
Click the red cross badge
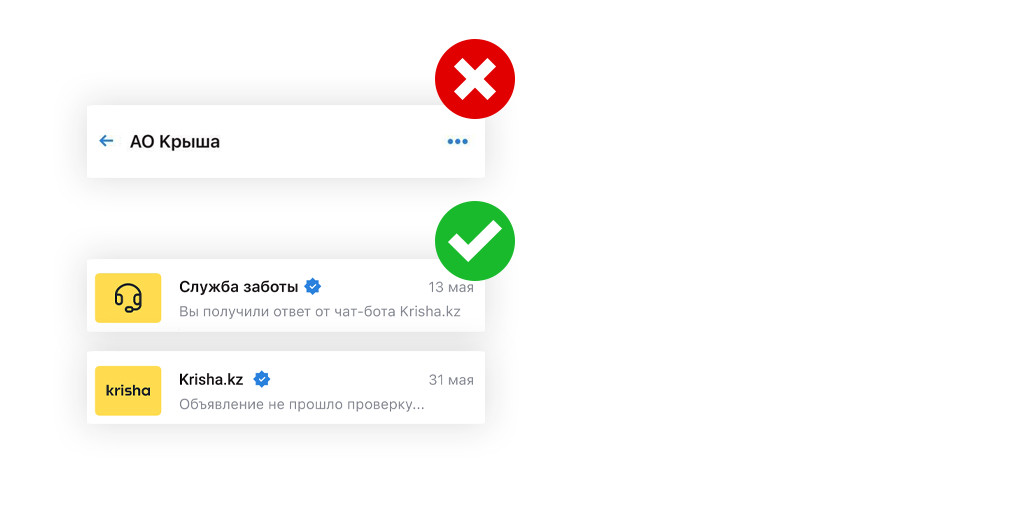(474, 79)
